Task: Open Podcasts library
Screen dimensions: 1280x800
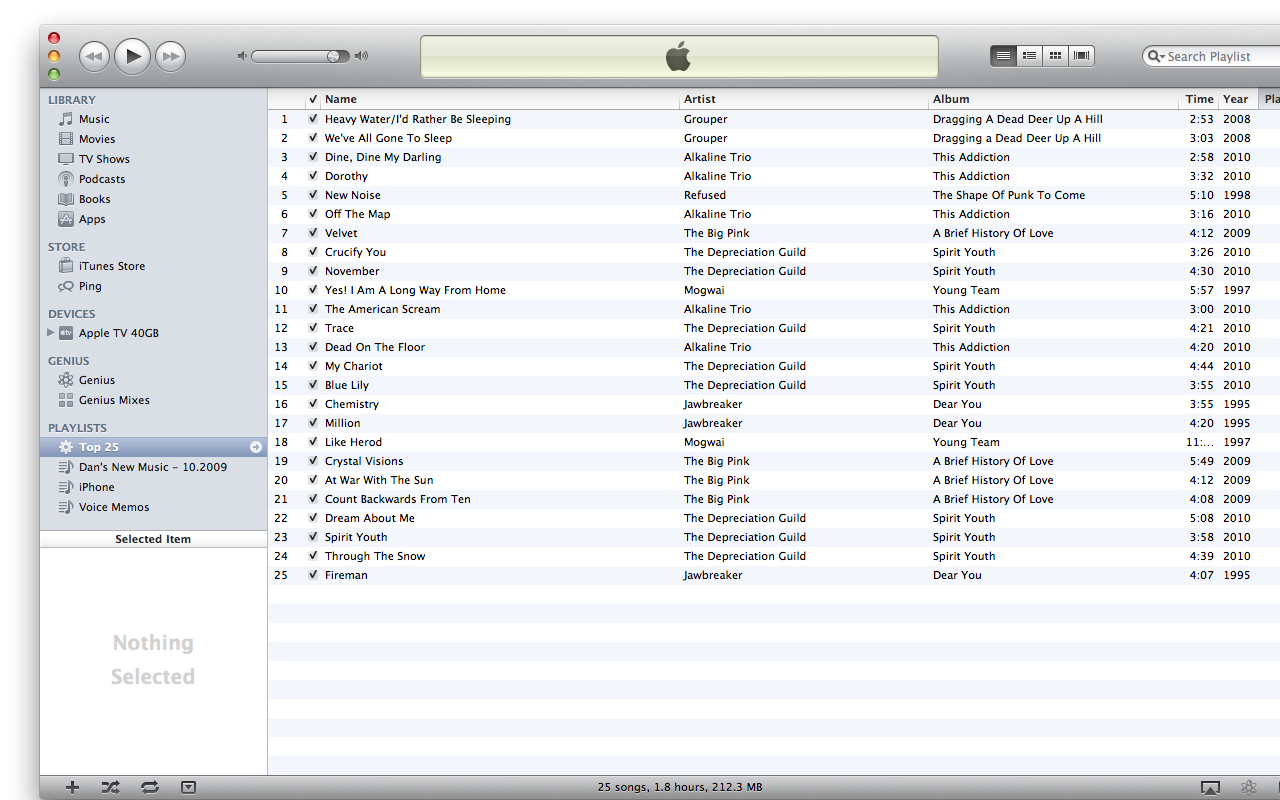Action: pyautogui.click(x=102, y=179)
